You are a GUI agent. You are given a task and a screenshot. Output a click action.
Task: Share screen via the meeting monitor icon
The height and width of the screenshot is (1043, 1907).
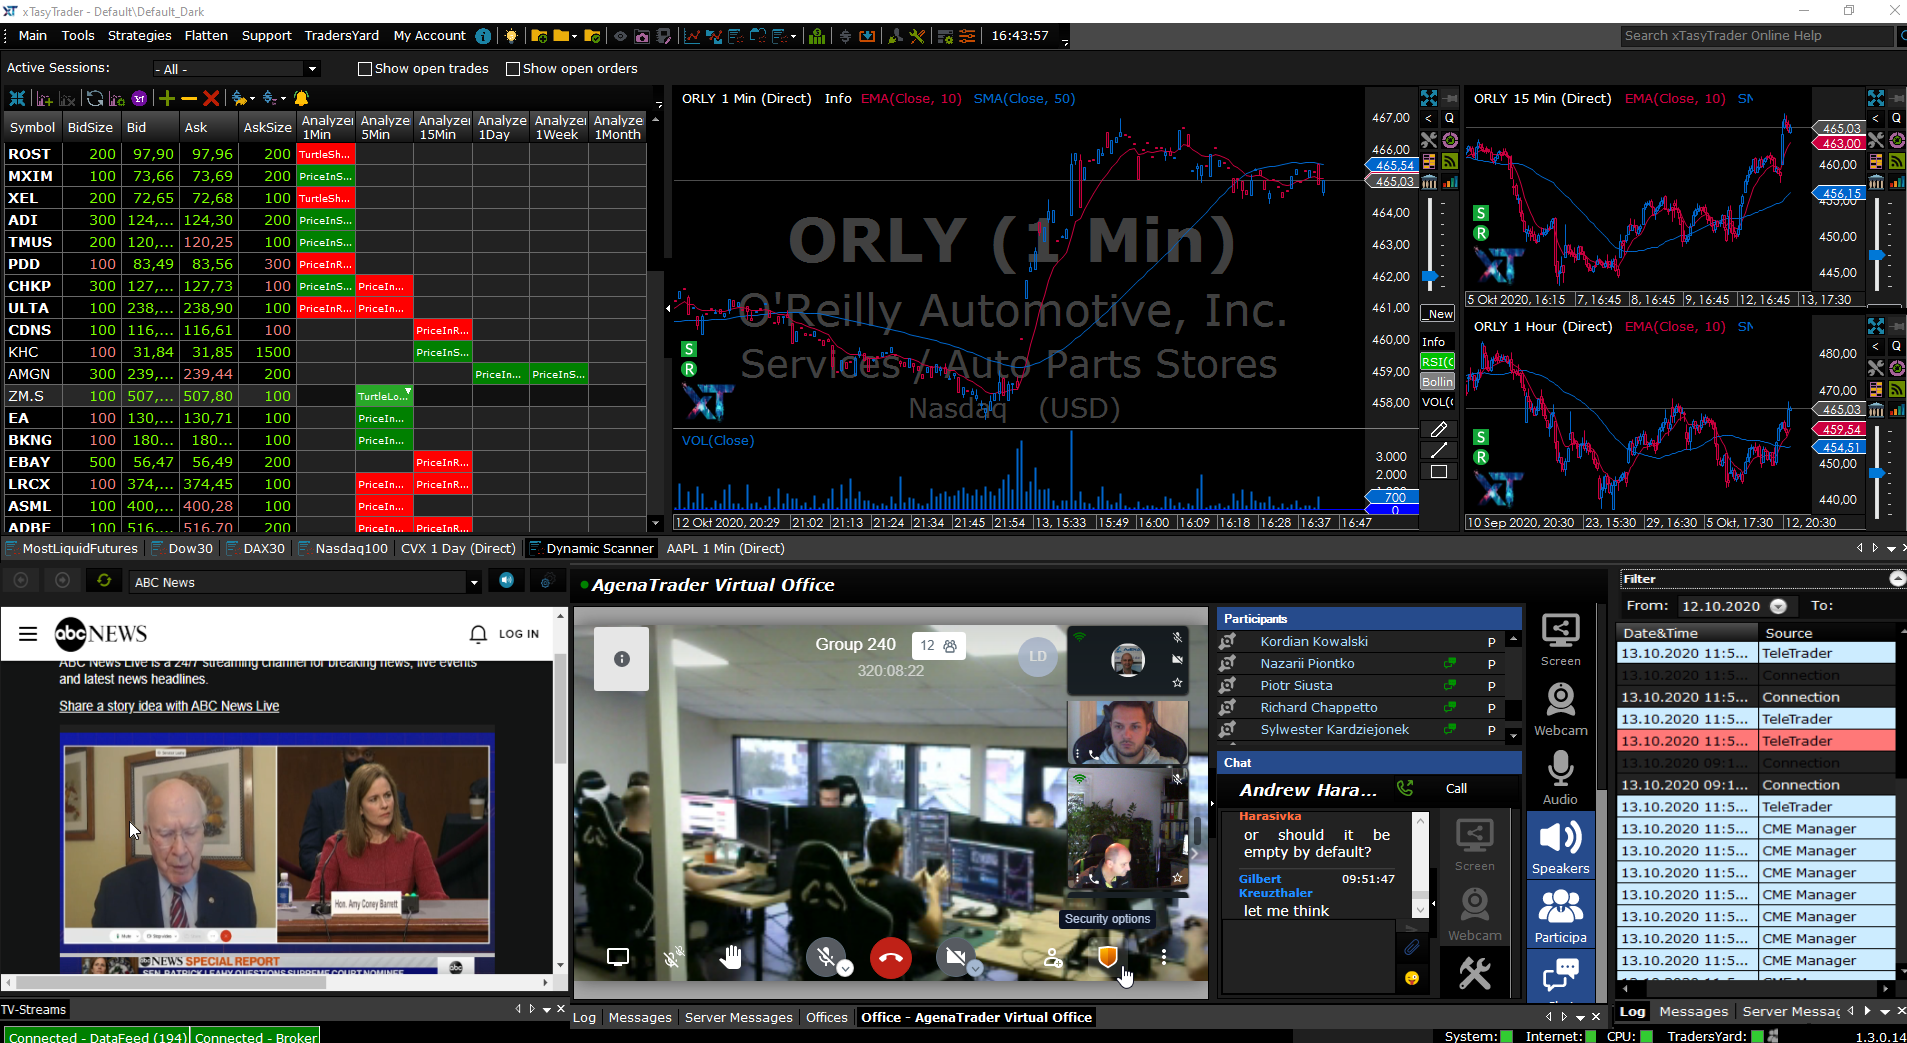point(618,958)
